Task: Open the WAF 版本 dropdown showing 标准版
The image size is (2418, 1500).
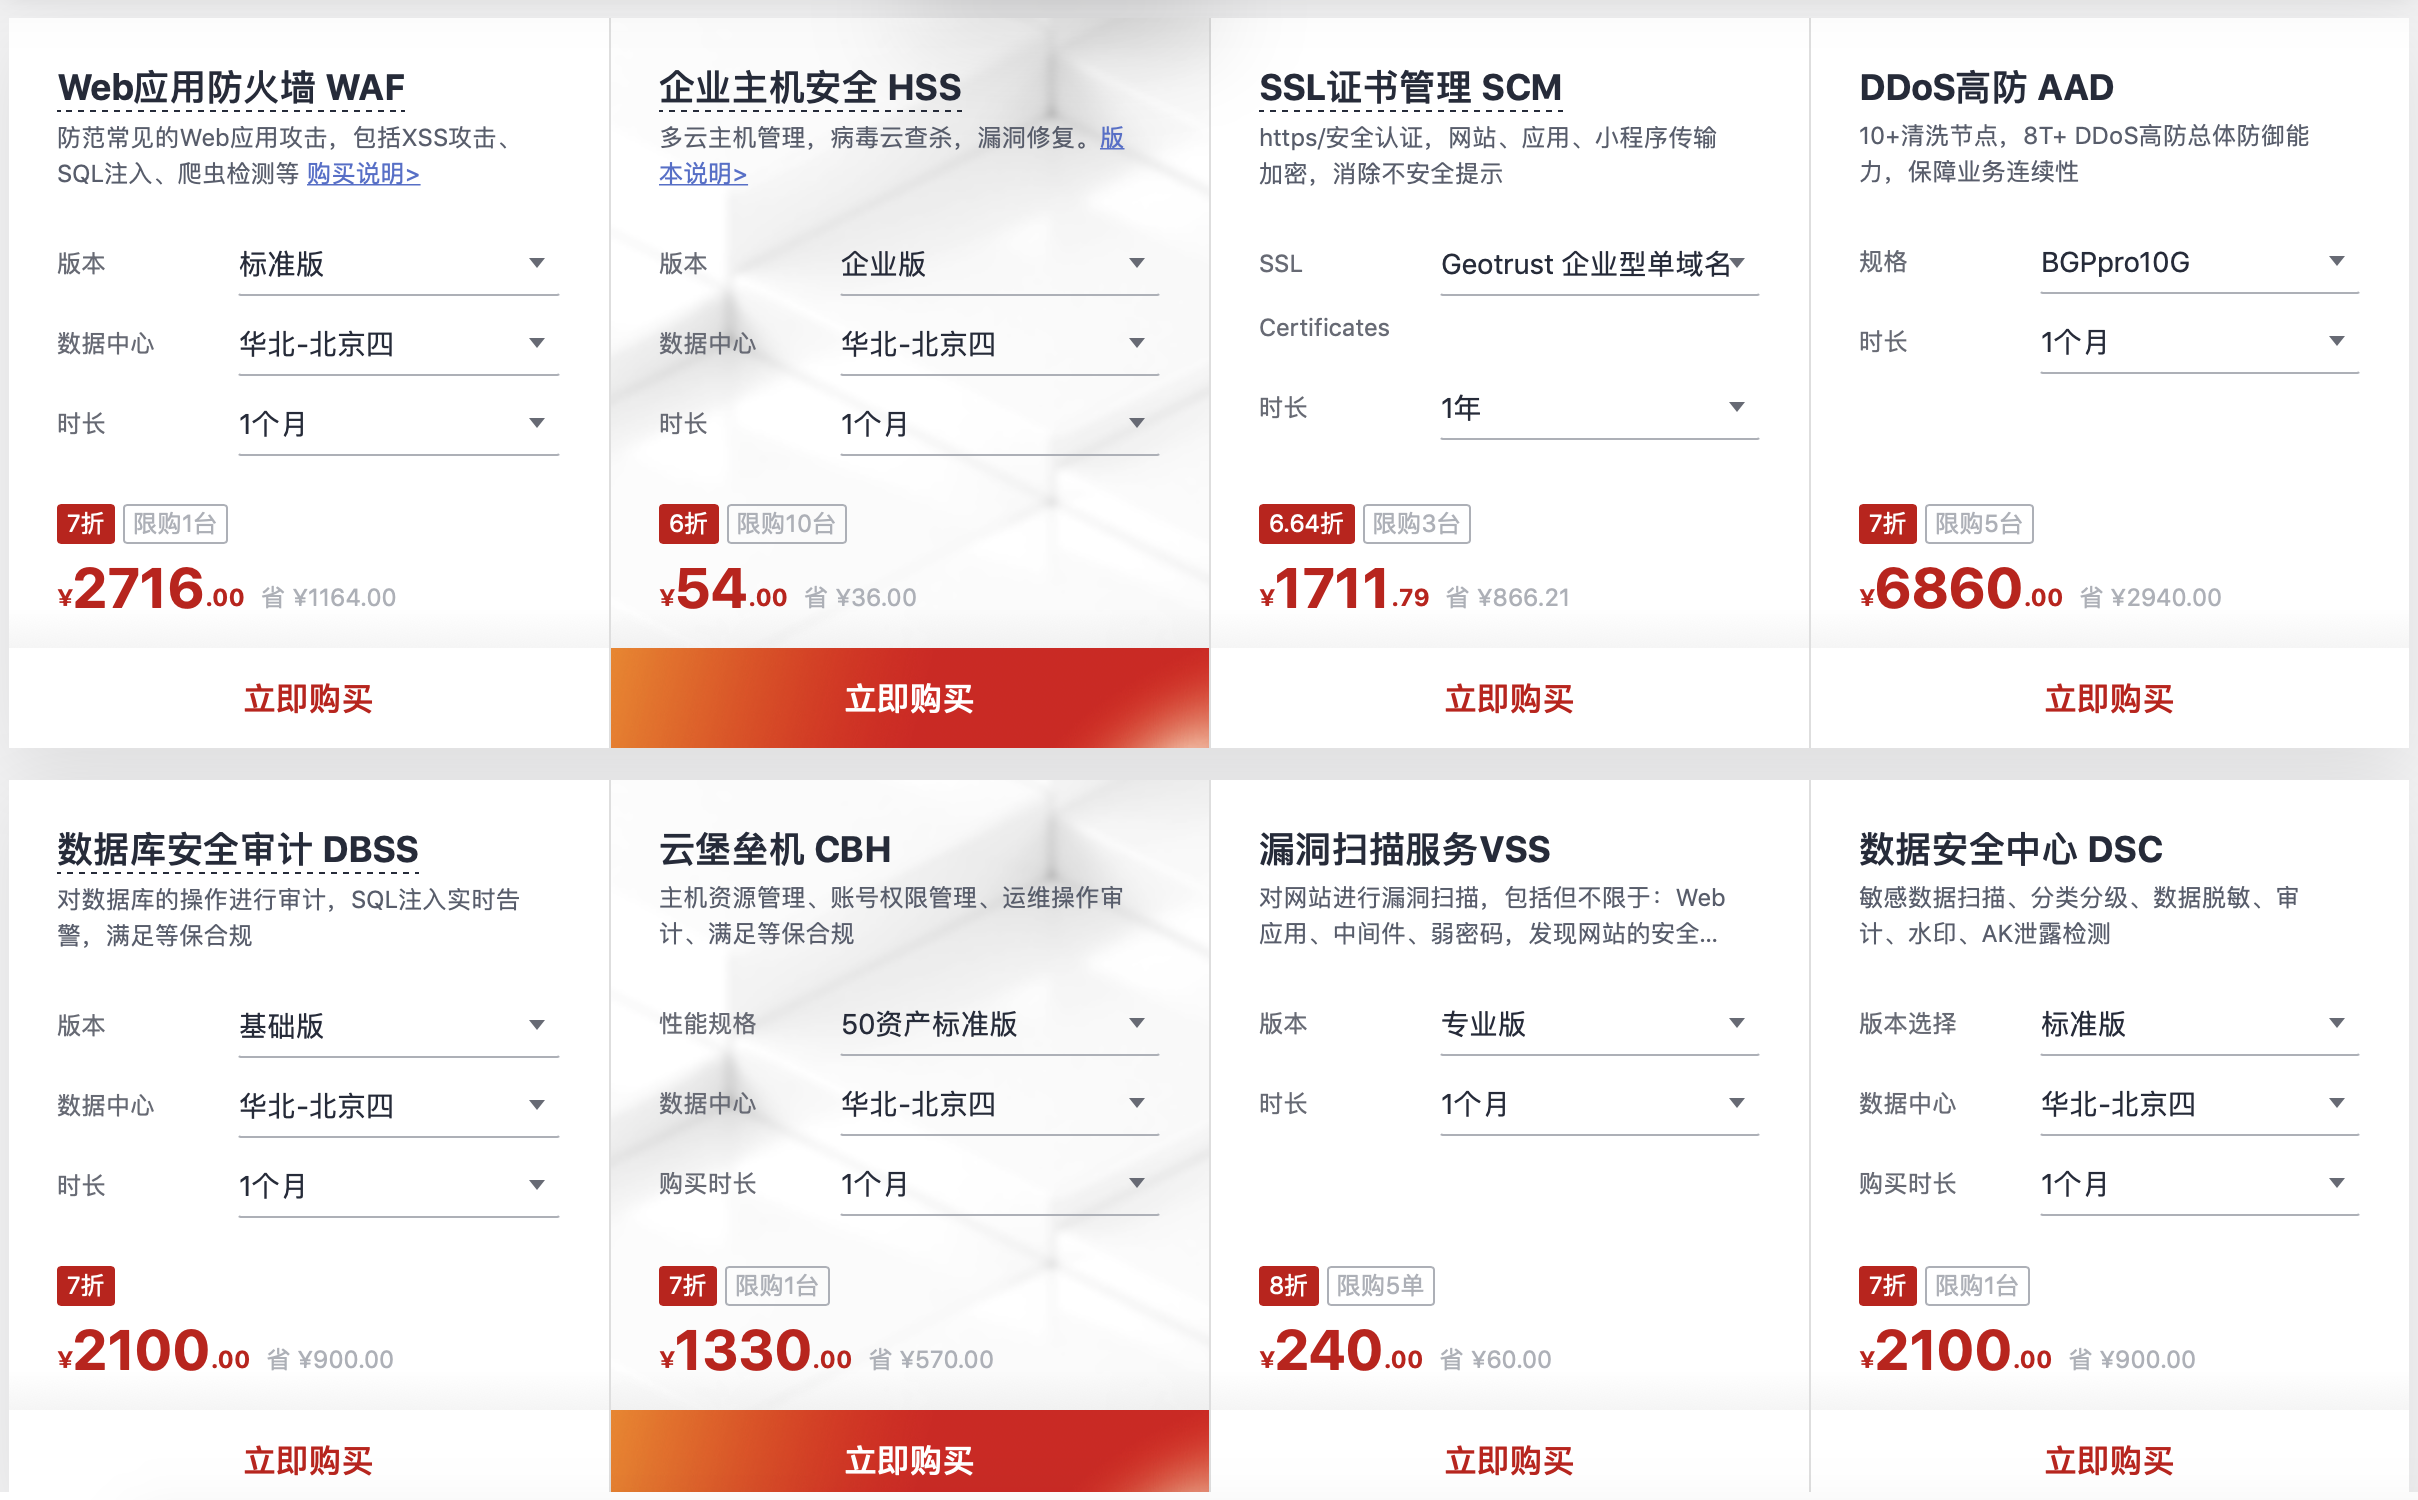Action: [x=397, y=263]
